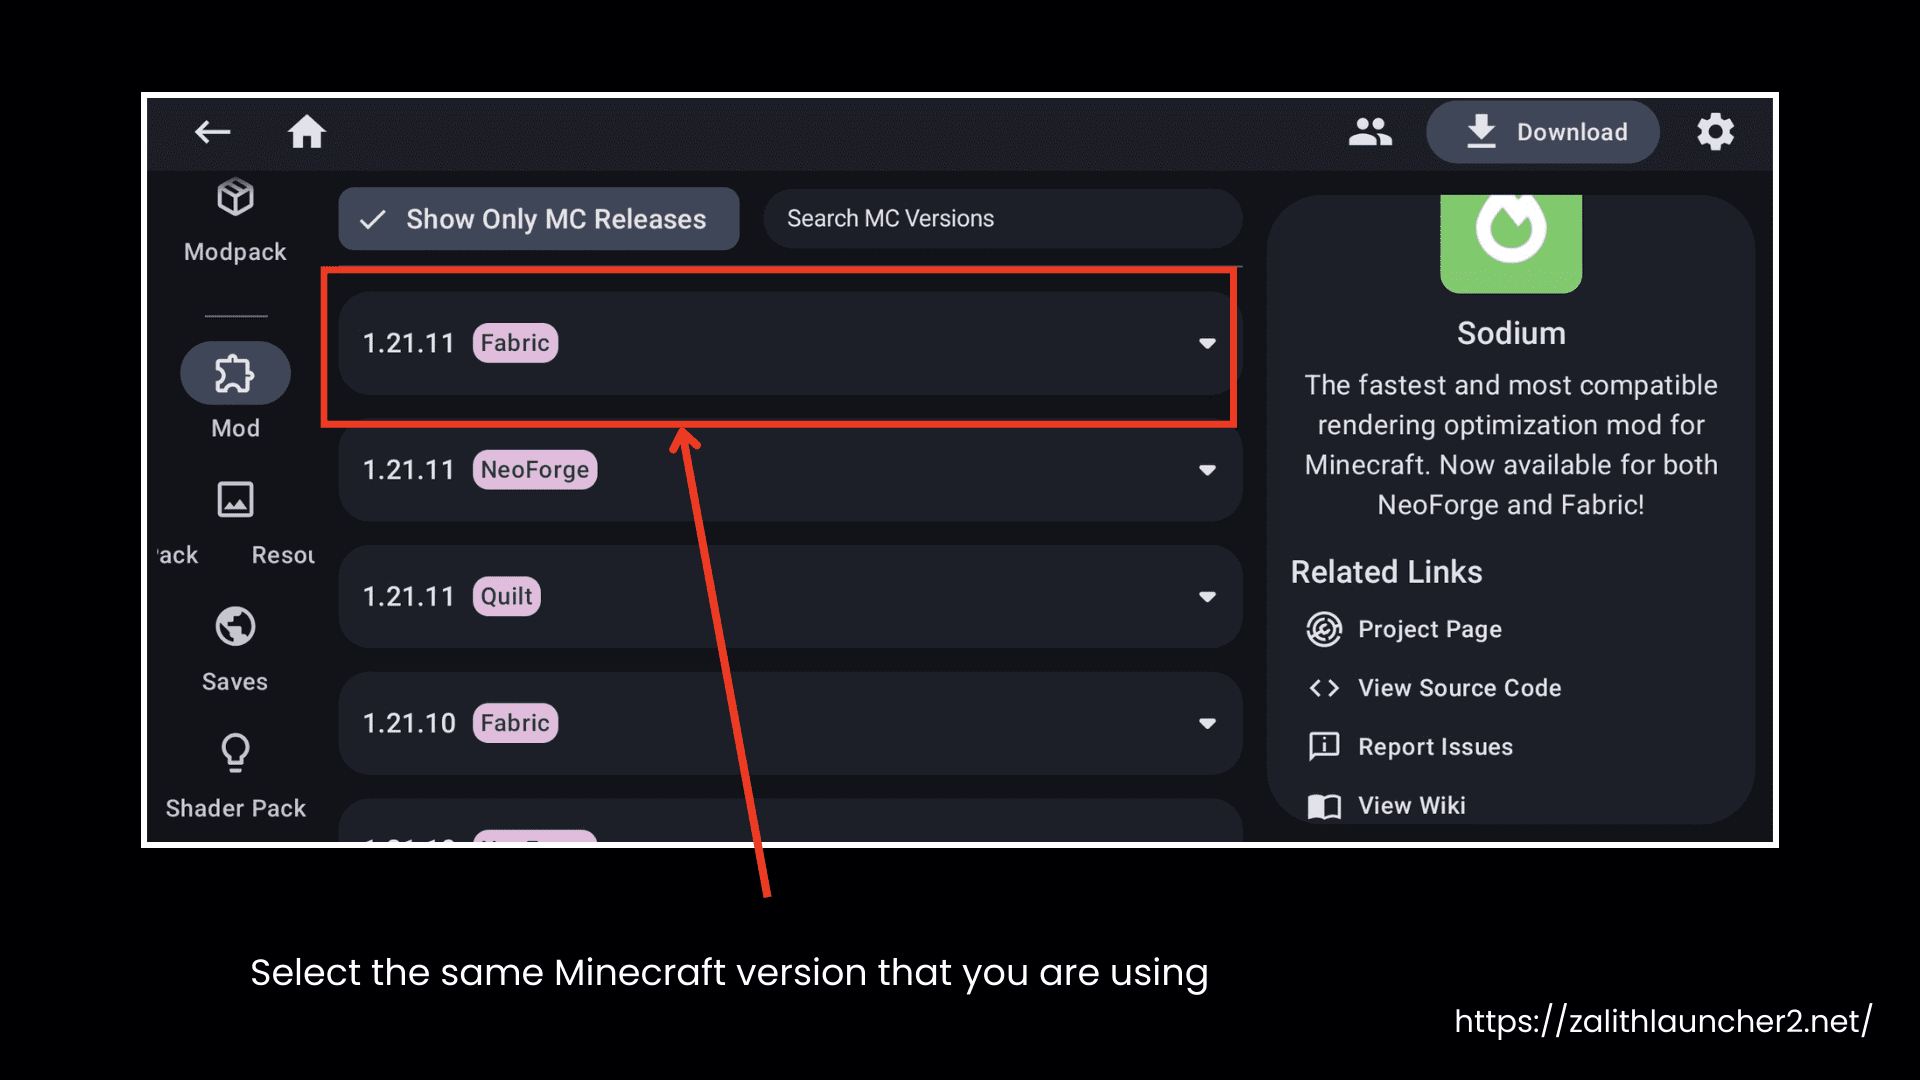Go back with the left arrow icon

(x=213, y=132)
